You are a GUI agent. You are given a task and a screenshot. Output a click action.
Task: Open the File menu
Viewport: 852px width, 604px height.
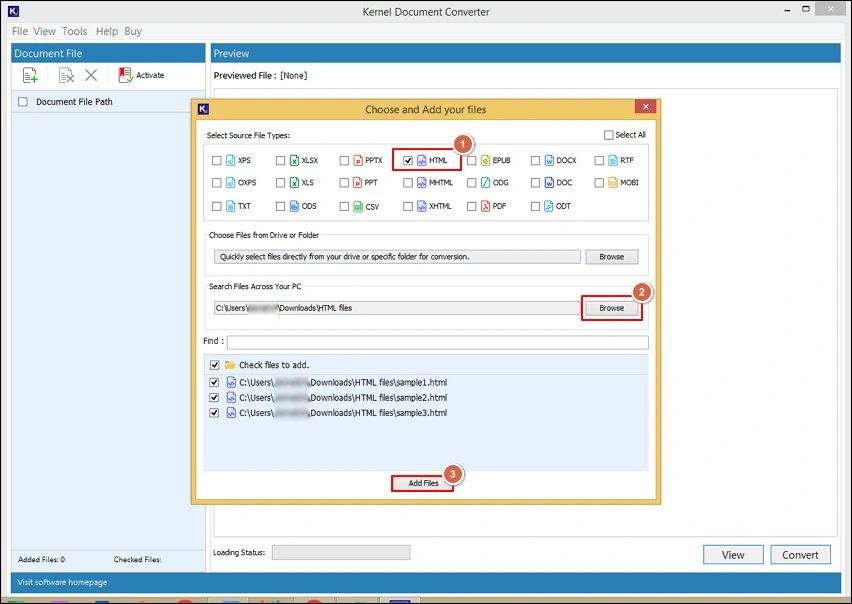[20, 31]
